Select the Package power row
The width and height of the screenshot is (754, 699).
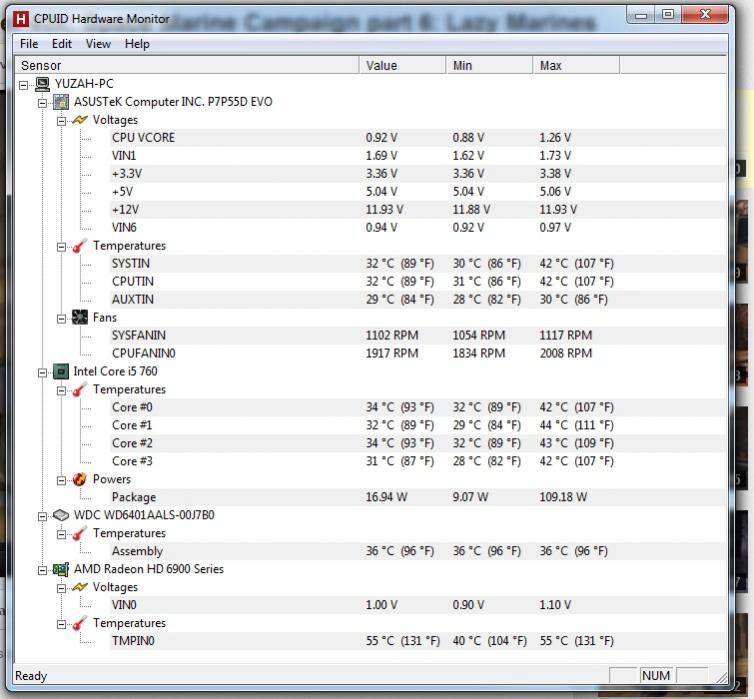tap(134, 498)
